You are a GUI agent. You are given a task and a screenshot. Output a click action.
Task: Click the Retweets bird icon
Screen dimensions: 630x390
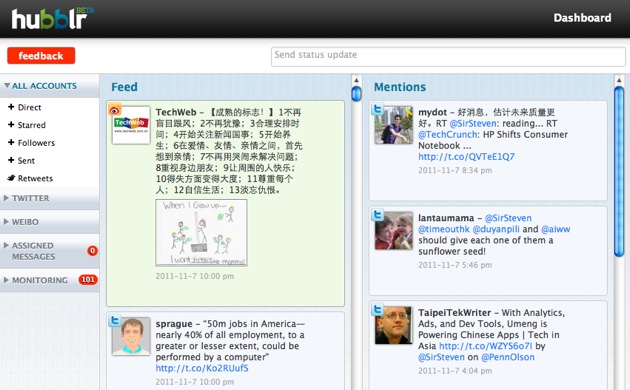(x=11, y=178)
